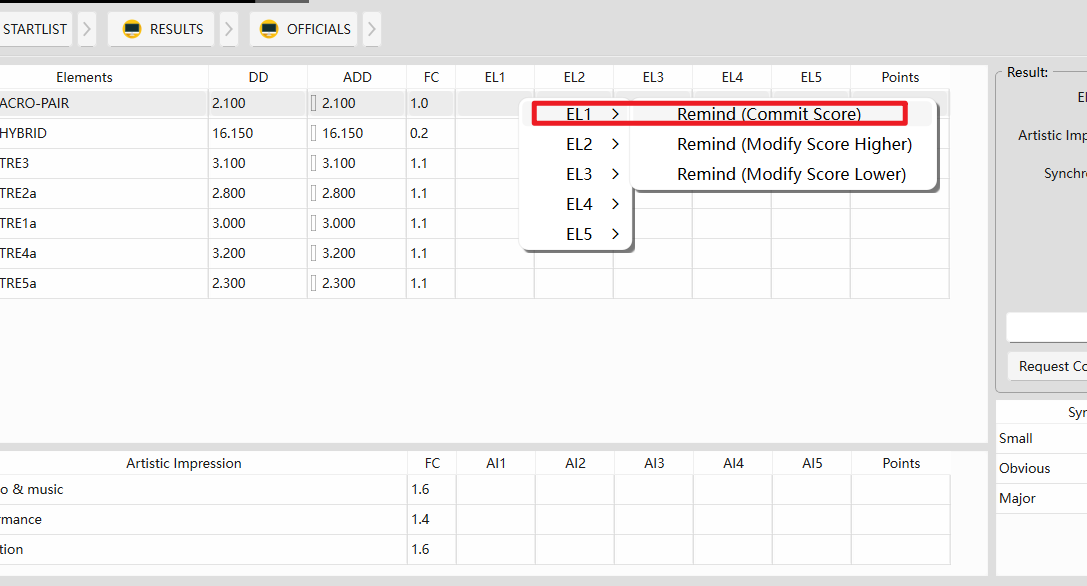Toggle the small box beside ADD value 3.000

tap(313, 223)
